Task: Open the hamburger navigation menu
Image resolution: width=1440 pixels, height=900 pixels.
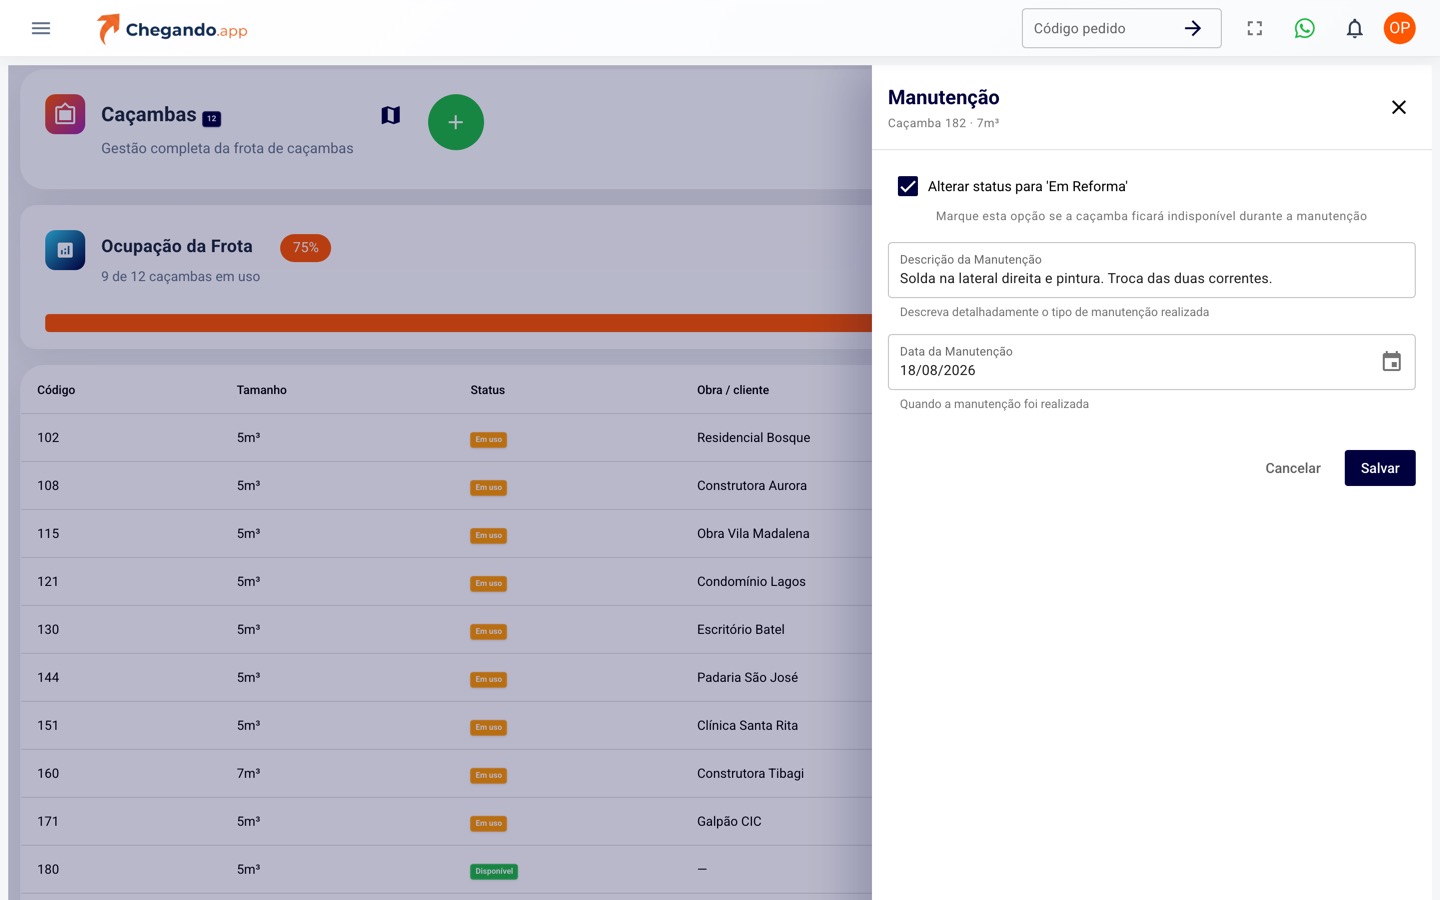Action: [41, 28]
